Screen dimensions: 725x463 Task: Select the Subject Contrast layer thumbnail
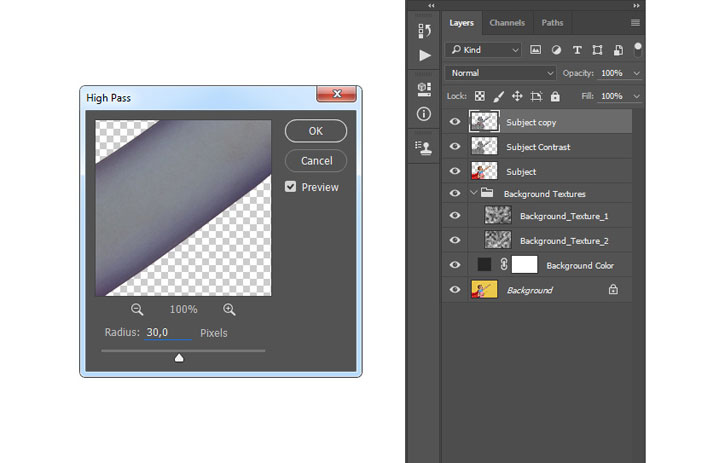click(484, 146)
